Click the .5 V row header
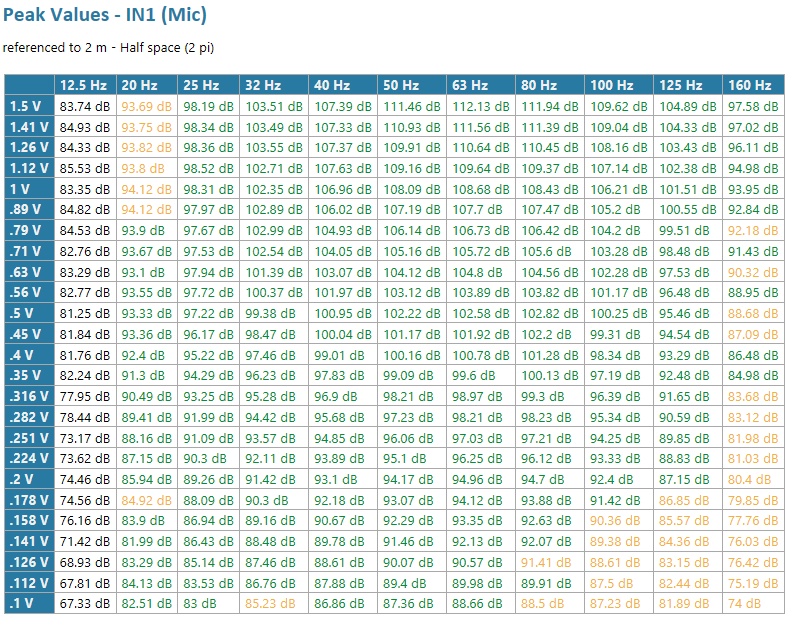This screenshot has height=617, width=788. pos(29,313)
